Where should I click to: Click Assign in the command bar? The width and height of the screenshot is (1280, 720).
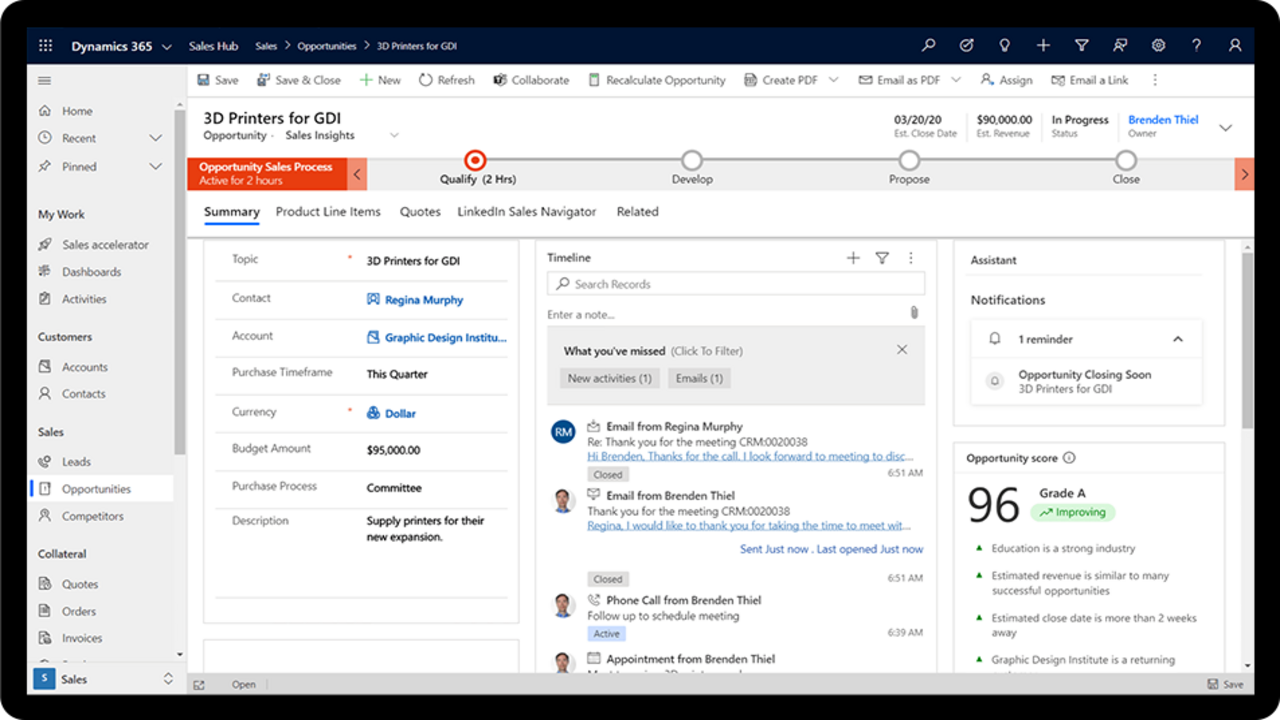[x=1006, y=80]
